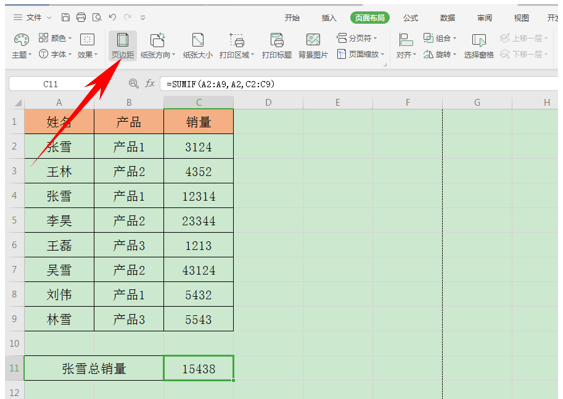Open the 分页符 page break dropdown
This screenshot has height=399, width=563.
(x=357, y=38)
